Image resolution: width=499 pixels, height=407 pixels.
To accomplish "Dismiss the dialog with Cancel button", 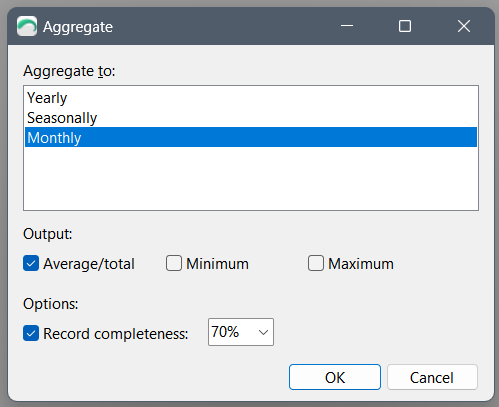I will [x=432, y=377].
